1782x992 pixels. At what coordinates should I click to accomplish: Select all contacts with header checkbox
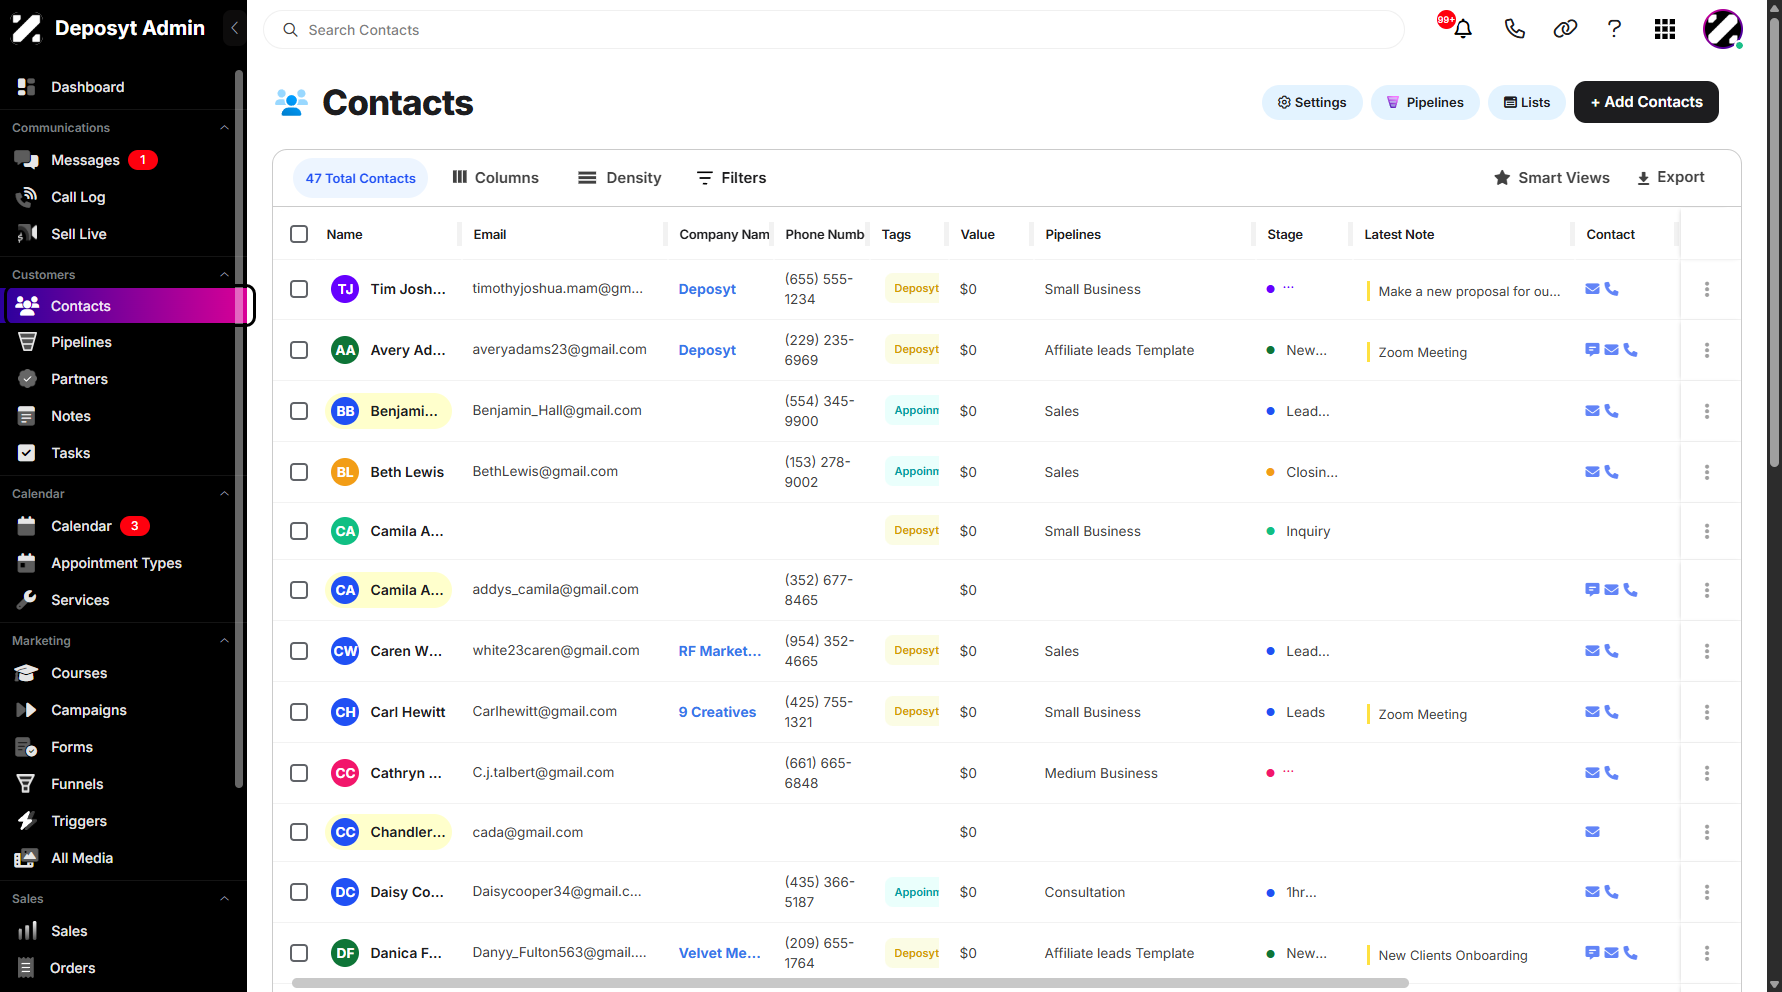coord(299,234)
